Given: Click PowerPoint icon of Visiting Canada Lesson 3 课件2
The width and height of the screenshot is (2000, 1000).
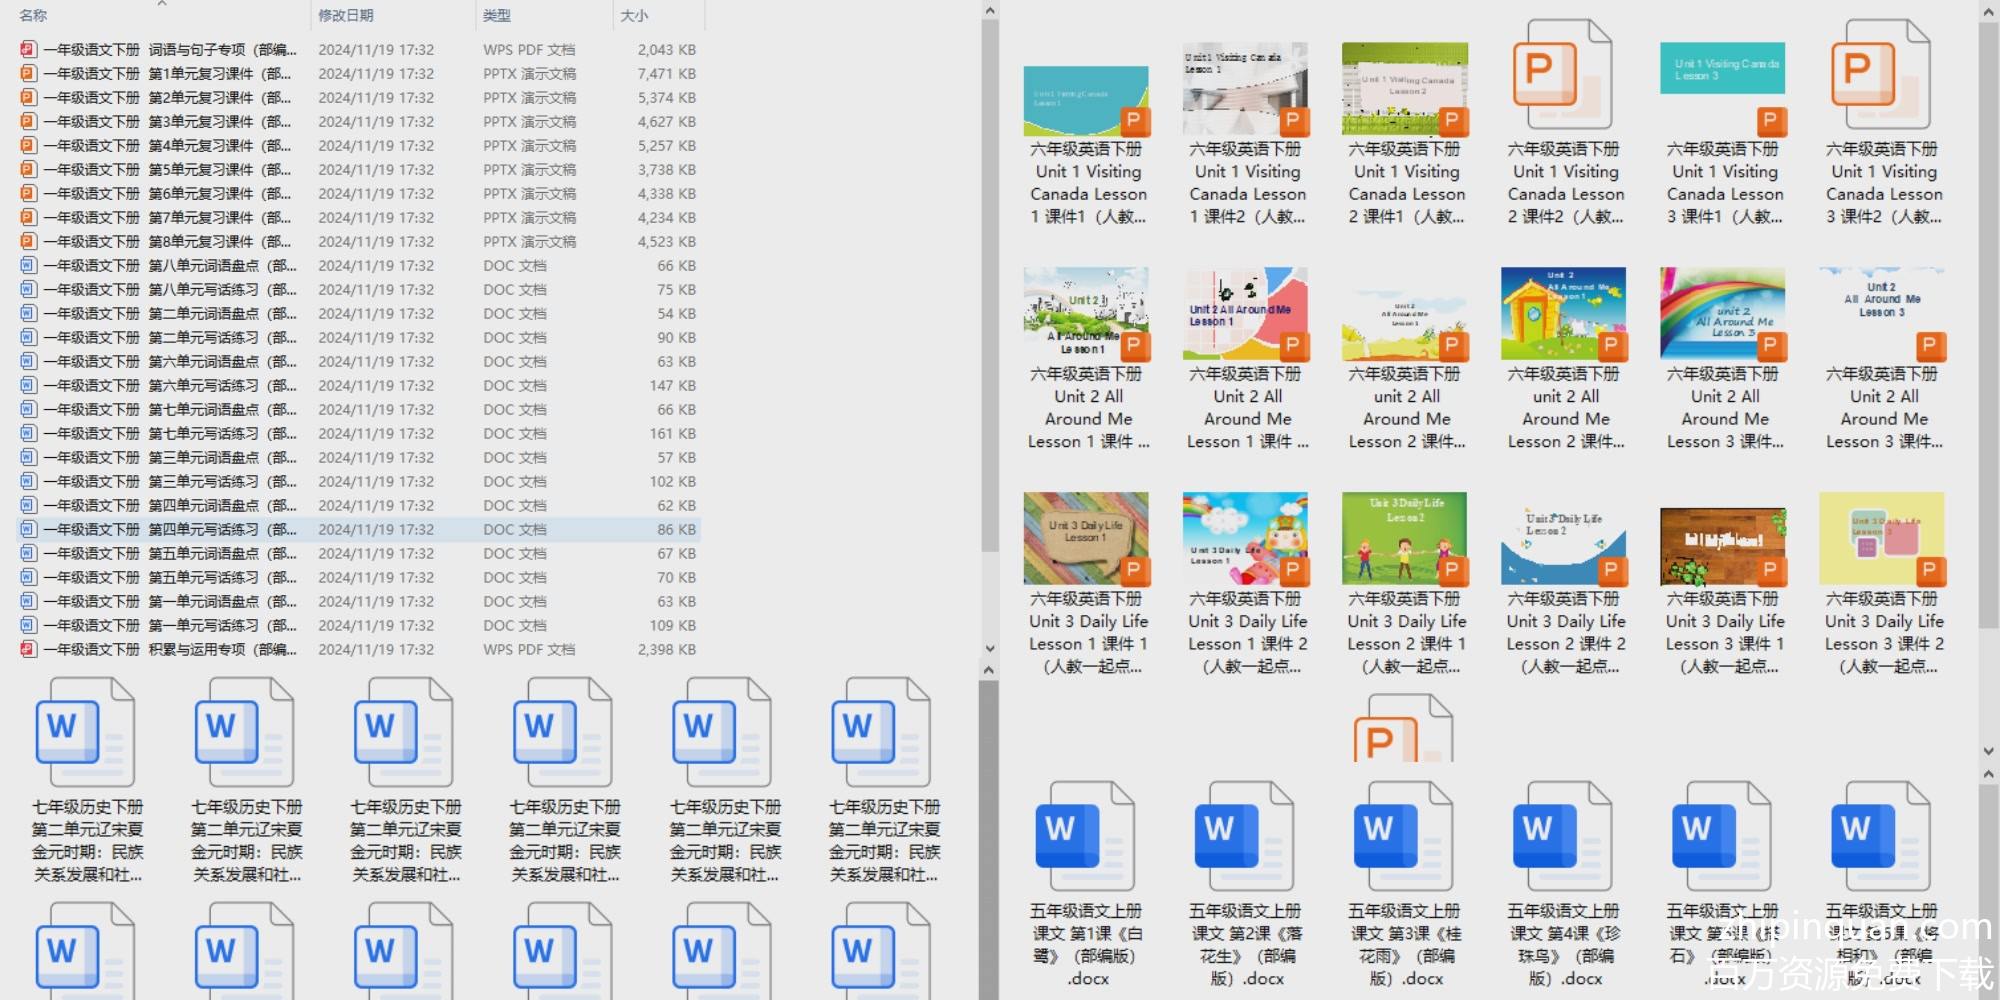Looking at the screenshot, I should click(1881, 76).
